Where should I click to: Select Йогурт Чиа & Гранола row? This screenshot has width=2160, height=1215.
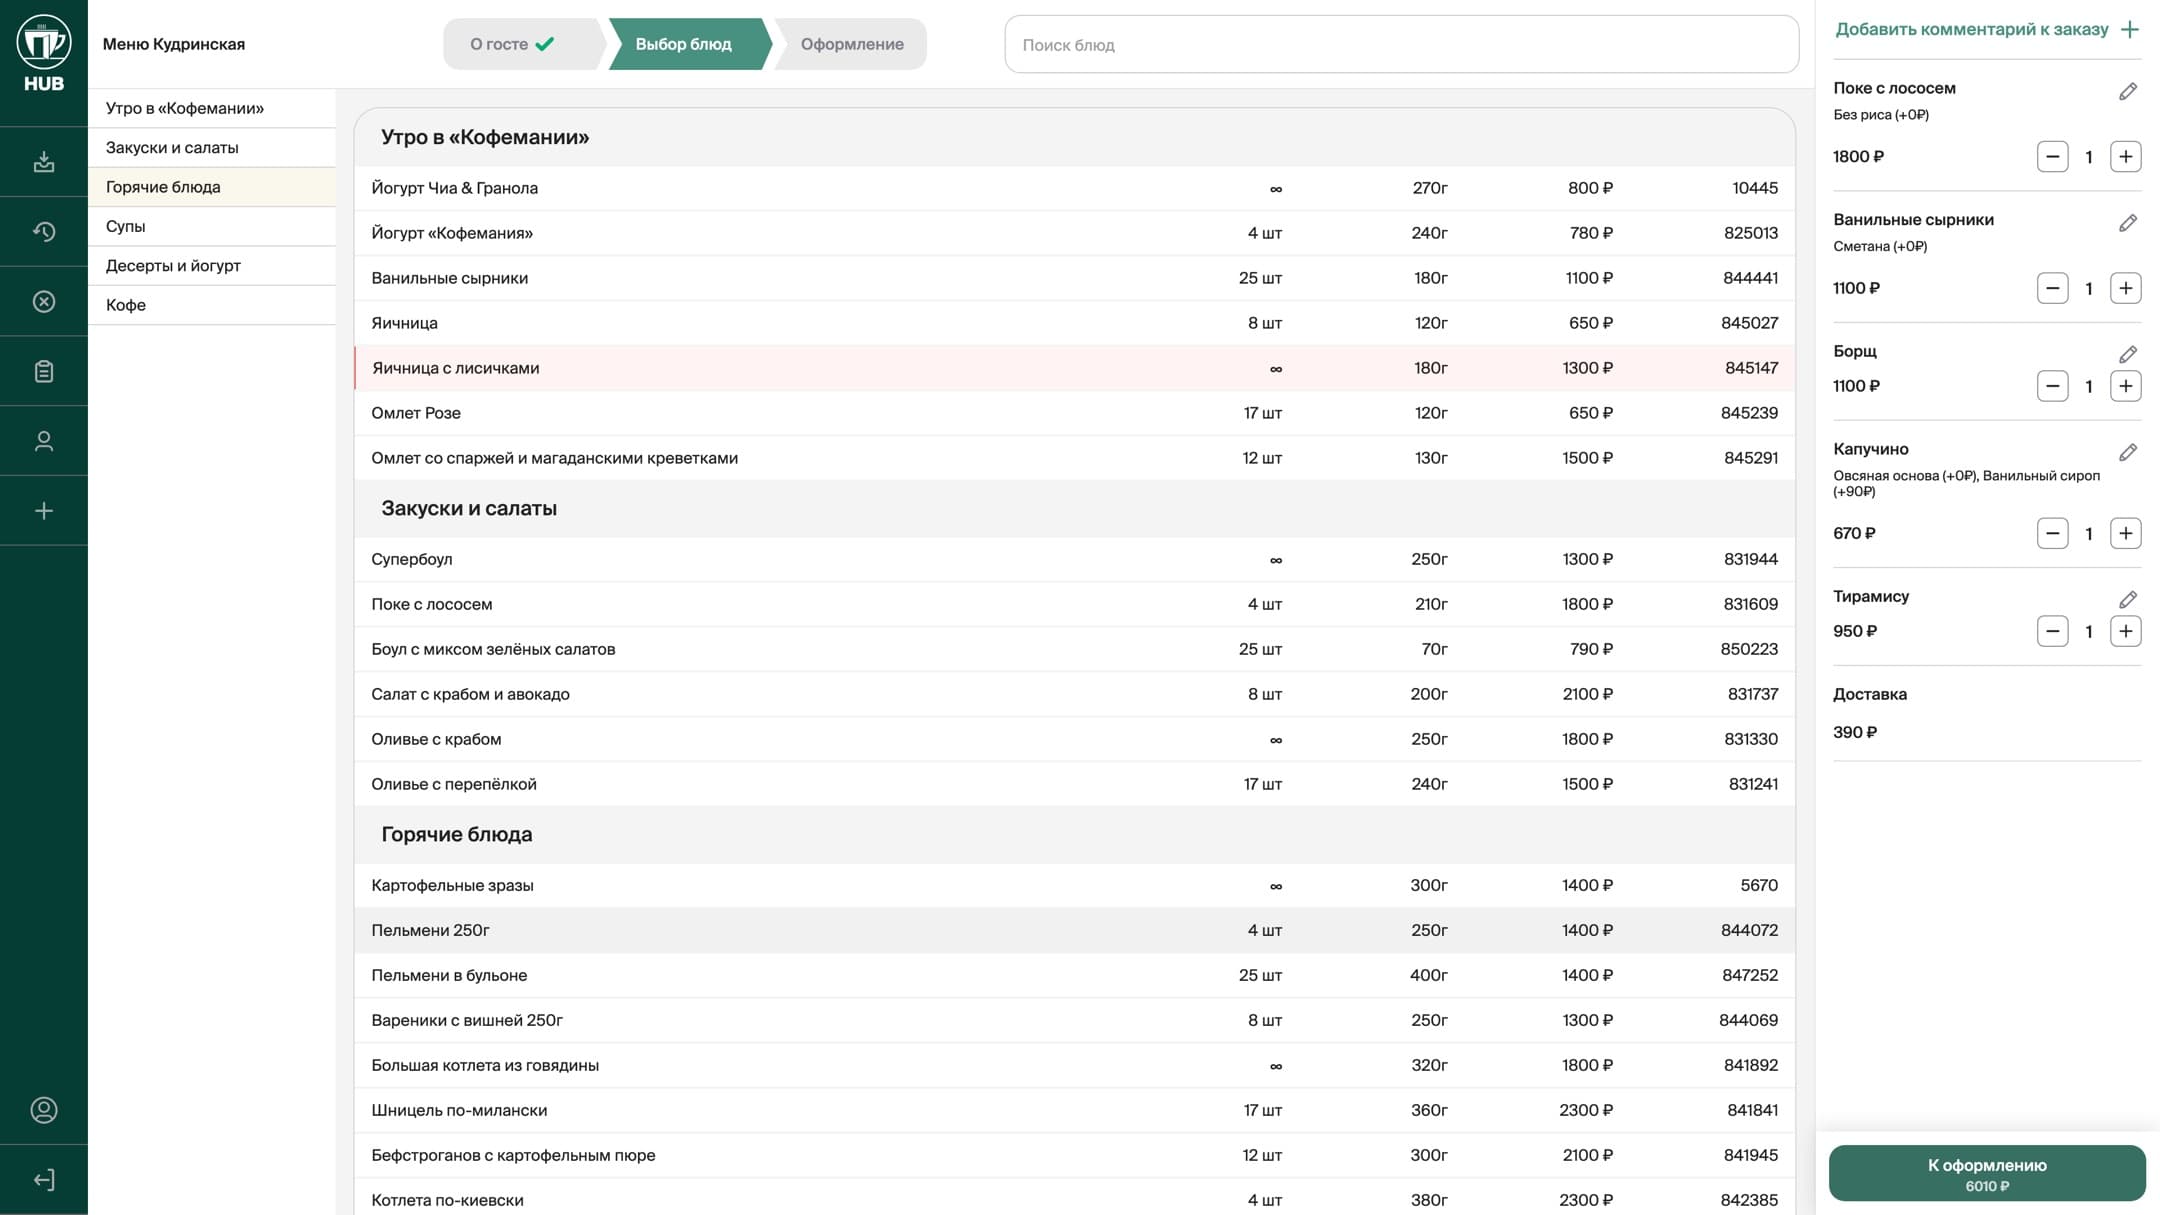pyautogui.click(x=1075, y=188)
